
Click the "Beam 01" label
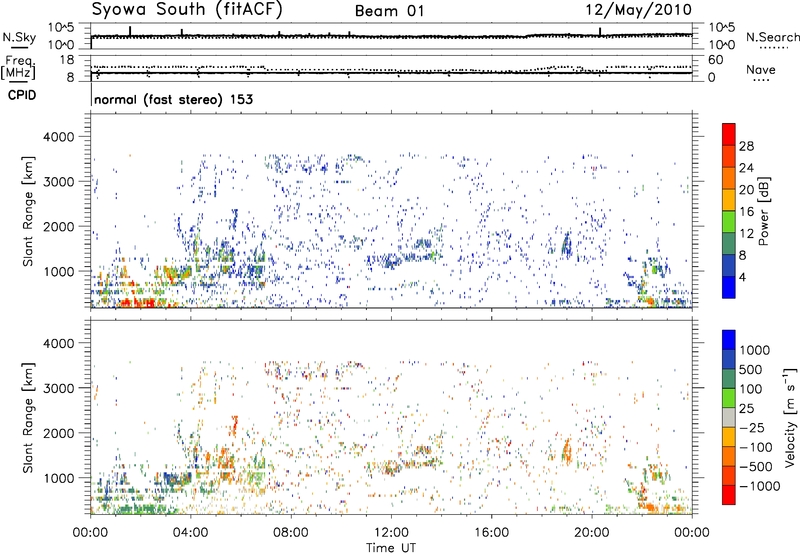[x=389, y=11]
